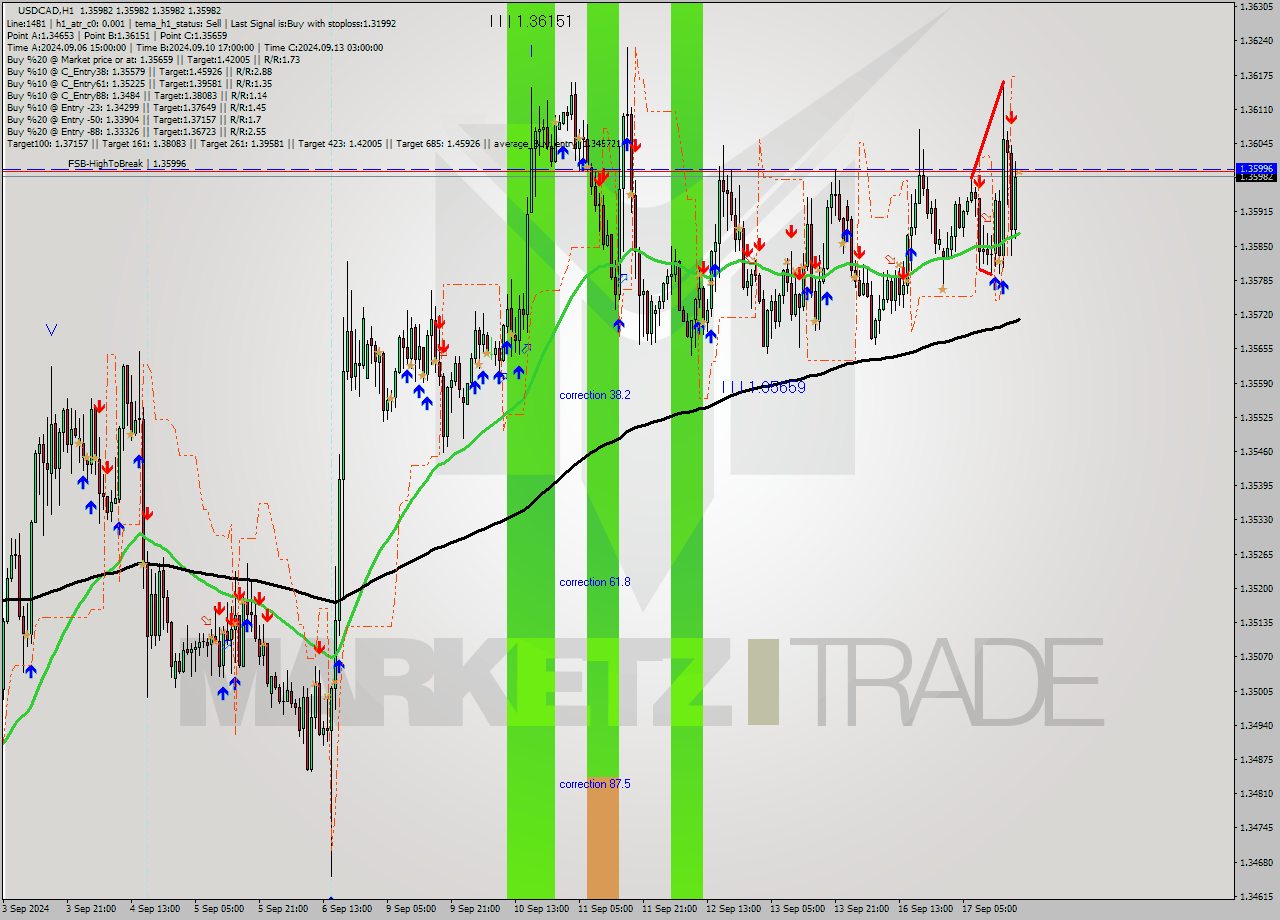Click the '5 Sep 21:00' time axis label
This screenshot has height=920, width=1280.
tap(283, 909)
